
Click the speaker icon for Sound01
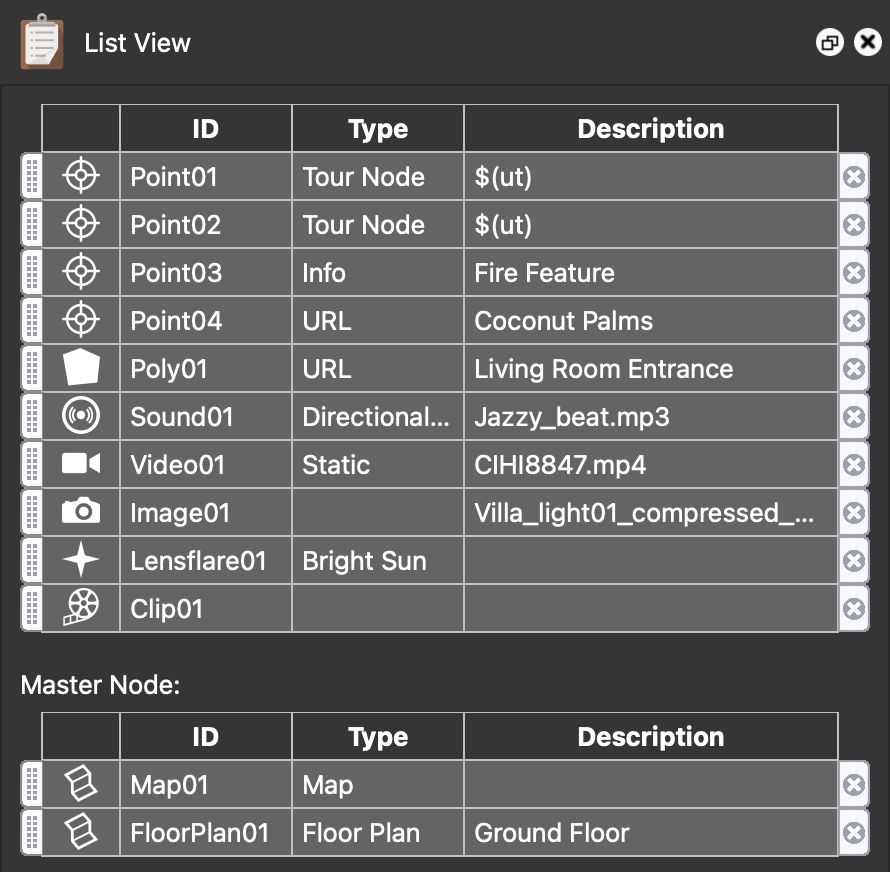coord(81,416)
